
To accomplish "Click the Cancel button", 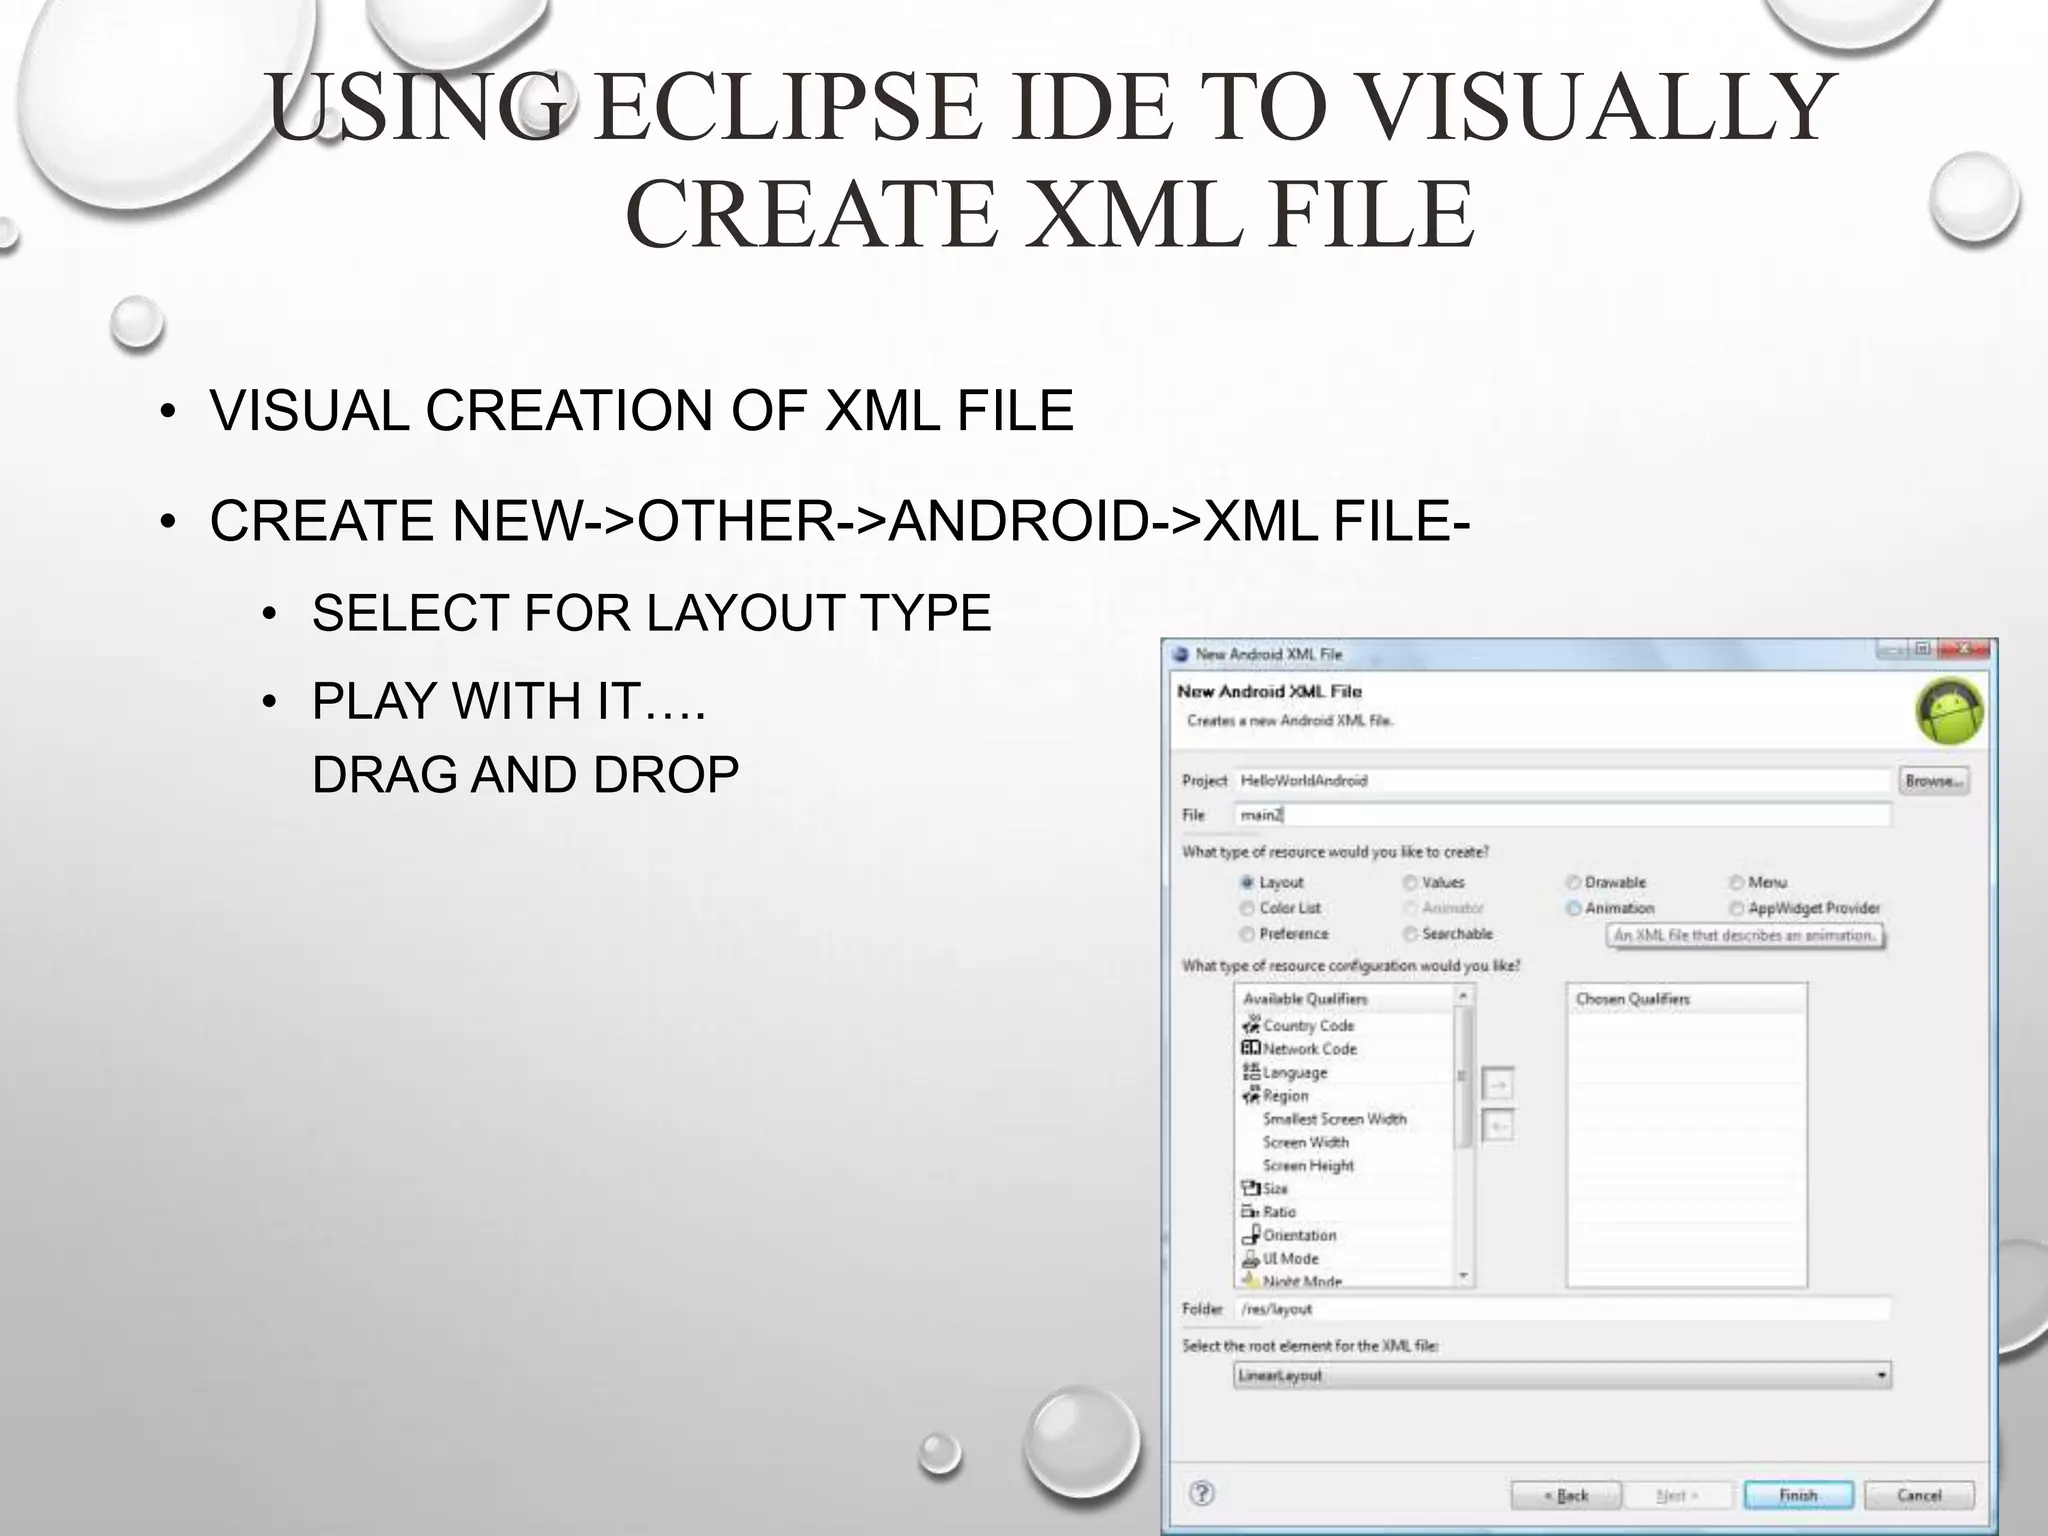I will (1919, 1495).
